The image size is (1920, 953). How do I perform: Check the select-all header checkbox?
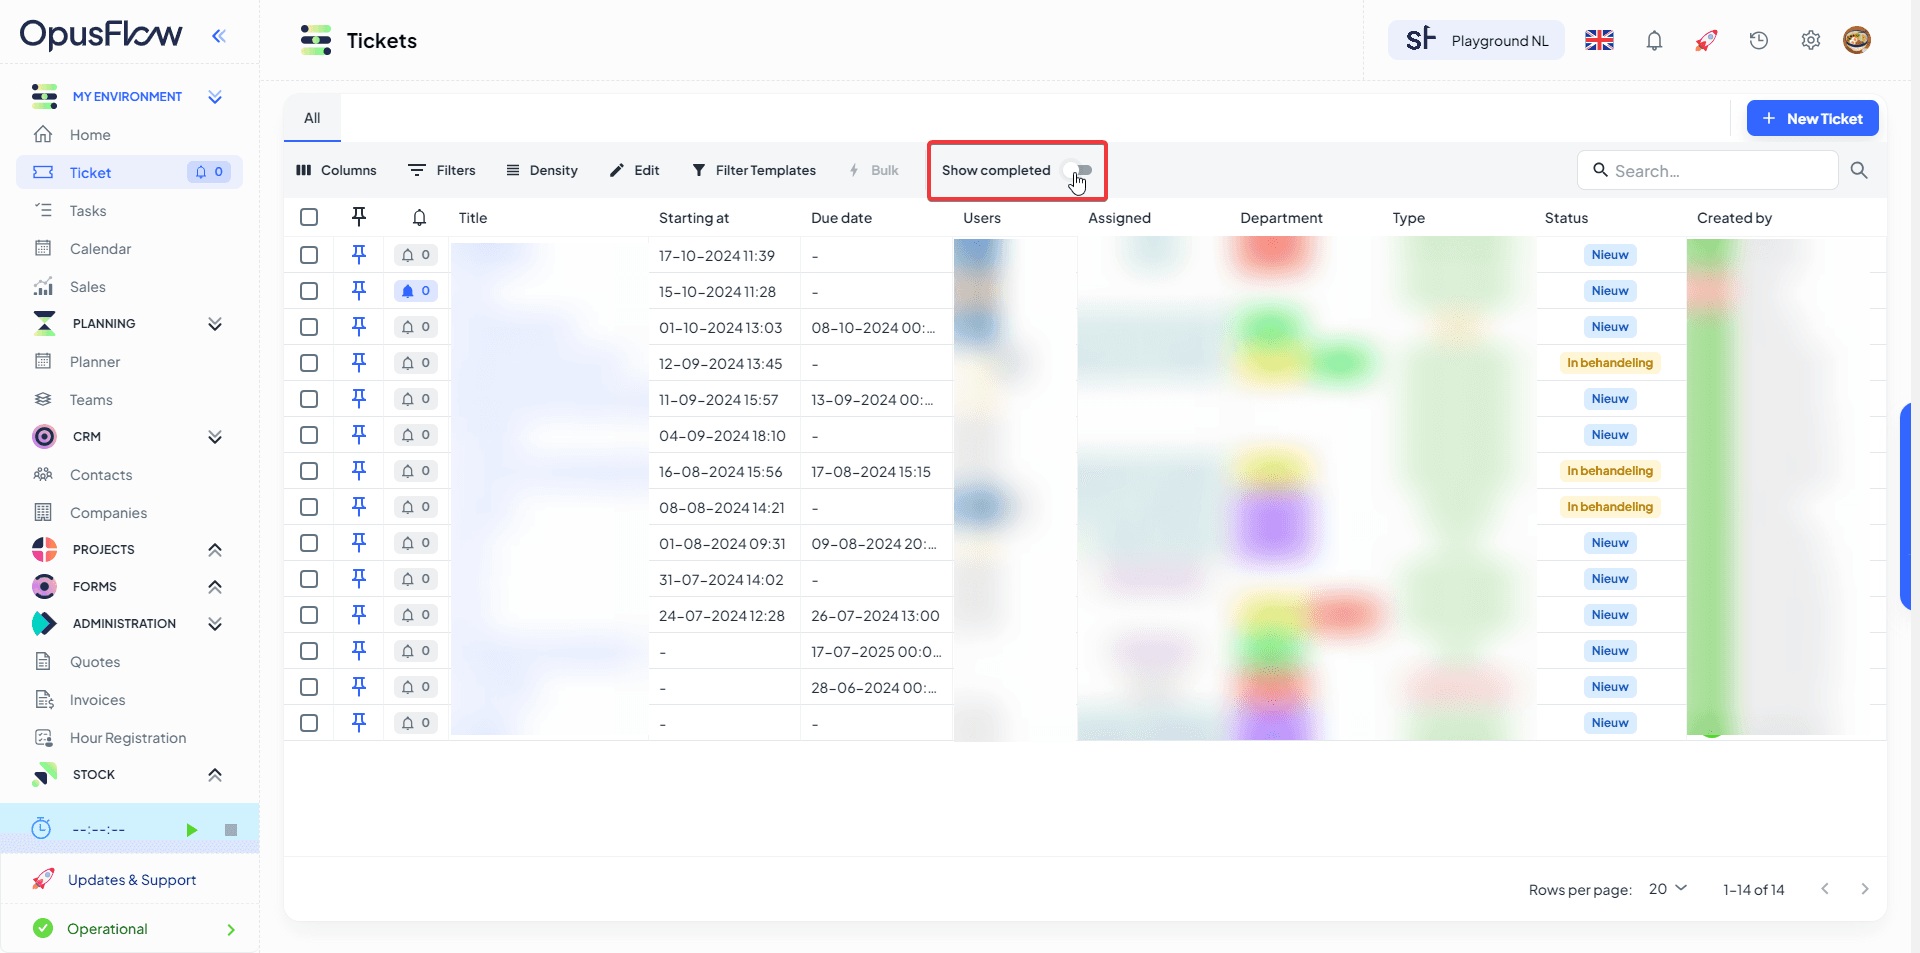[309, 218]
